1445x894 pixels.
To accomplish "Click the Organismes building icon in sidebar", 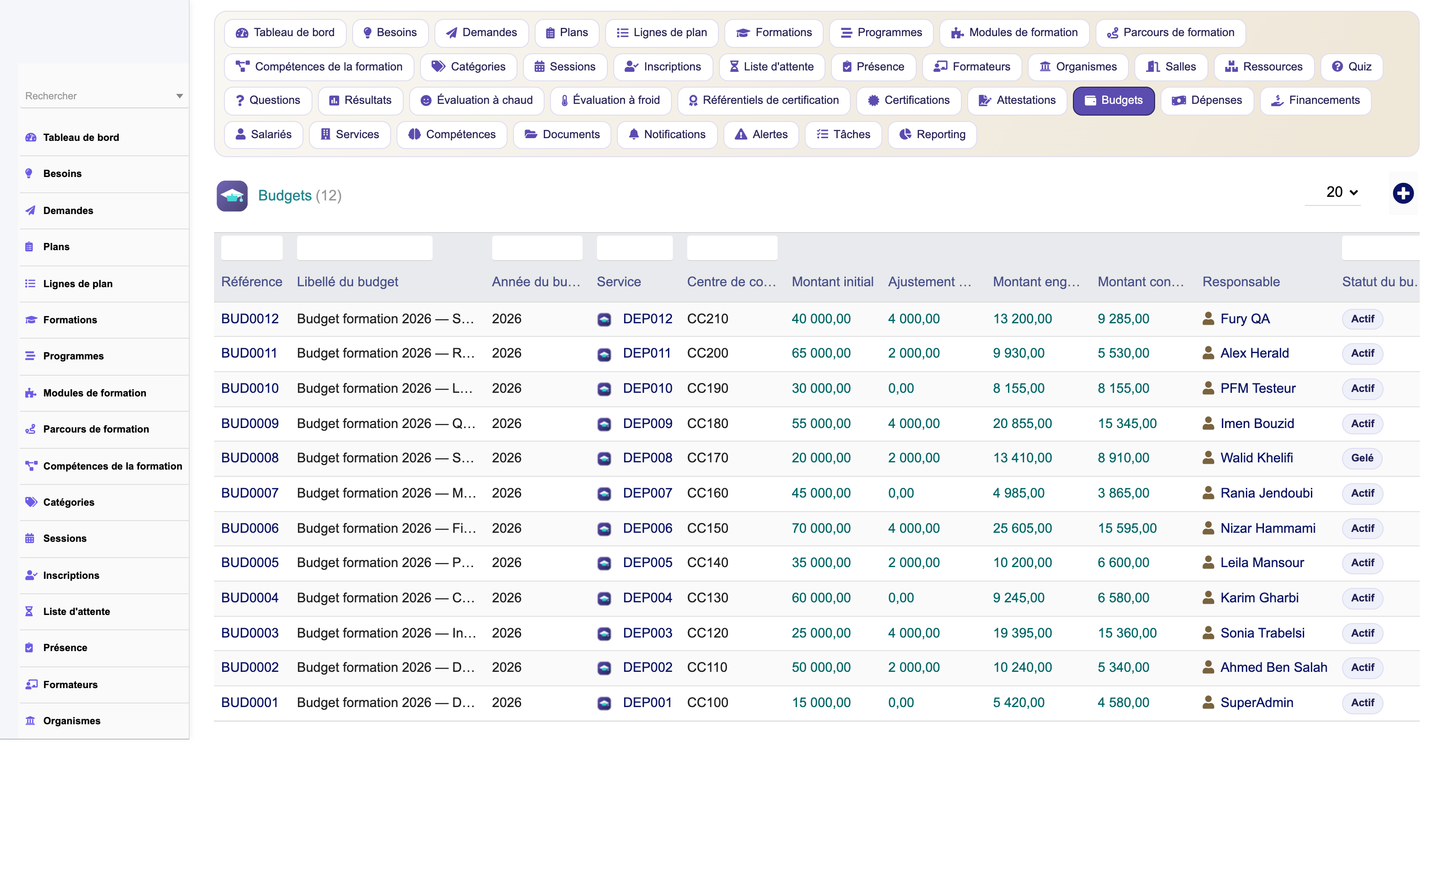I will 30,721.
